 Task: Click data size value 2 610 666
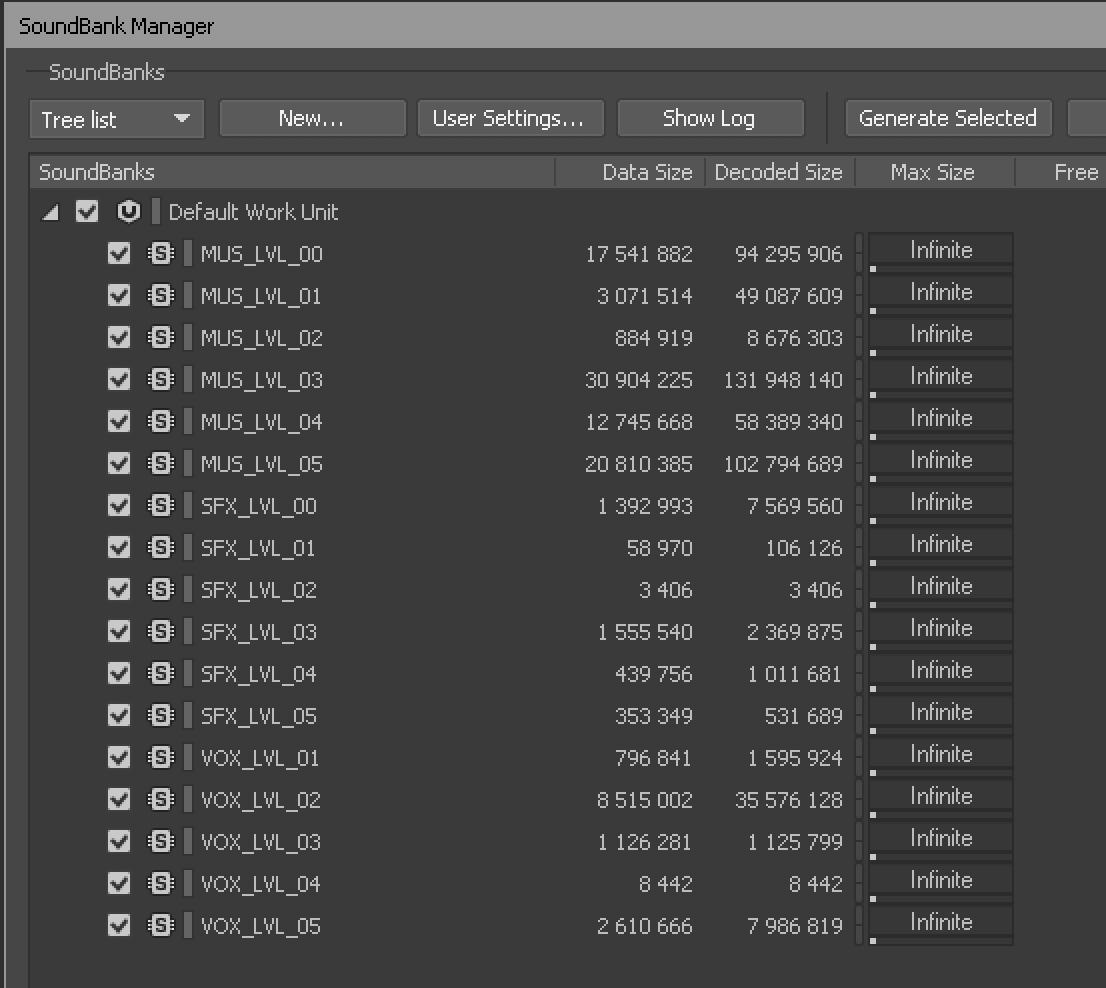click(x=644, y=926)
